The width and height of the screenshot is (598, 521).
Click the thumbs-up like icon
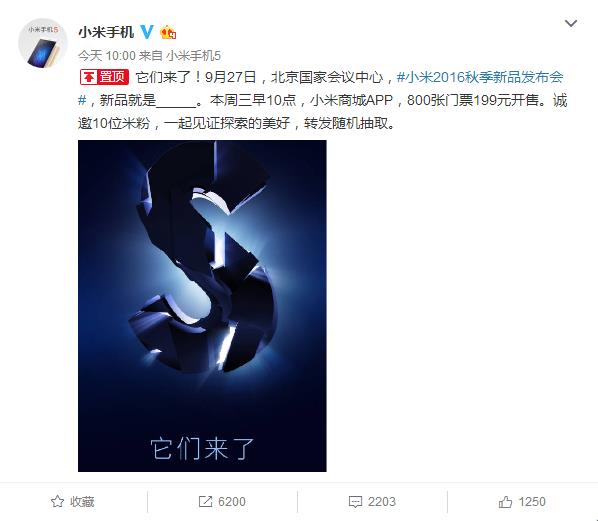point(505,502)
